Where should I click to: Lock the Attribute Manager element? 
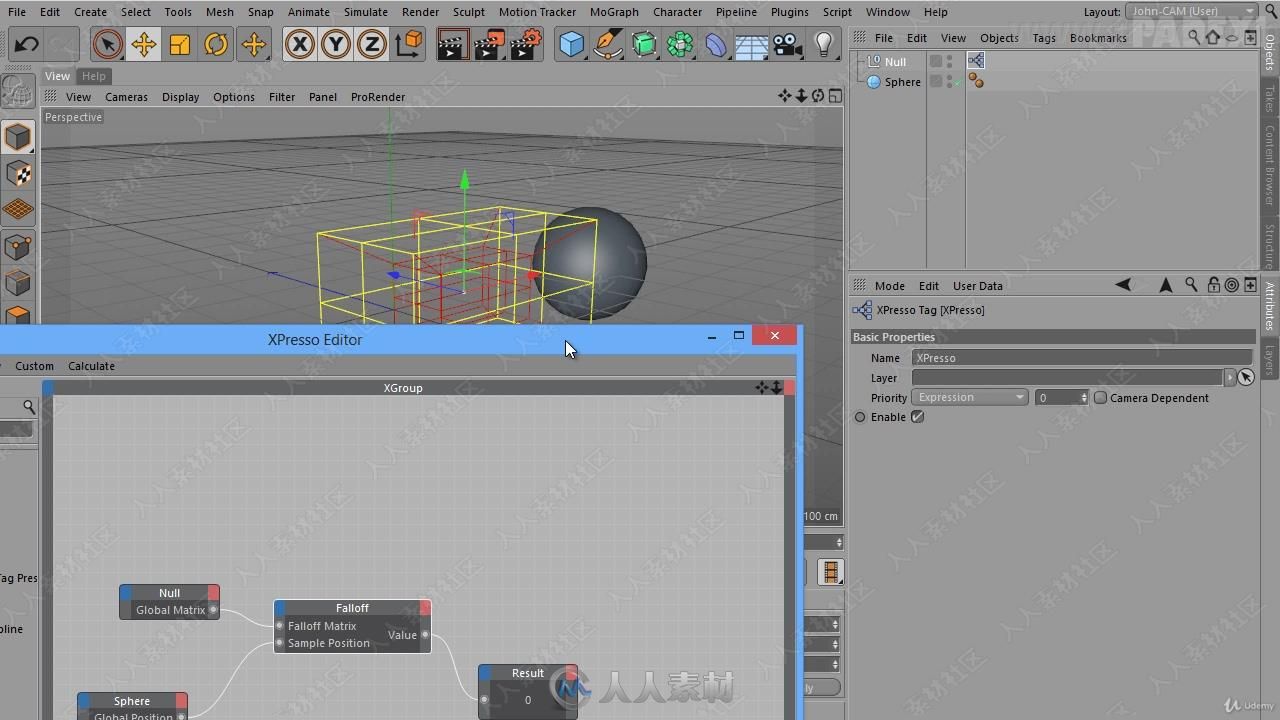click(1213, 285)
